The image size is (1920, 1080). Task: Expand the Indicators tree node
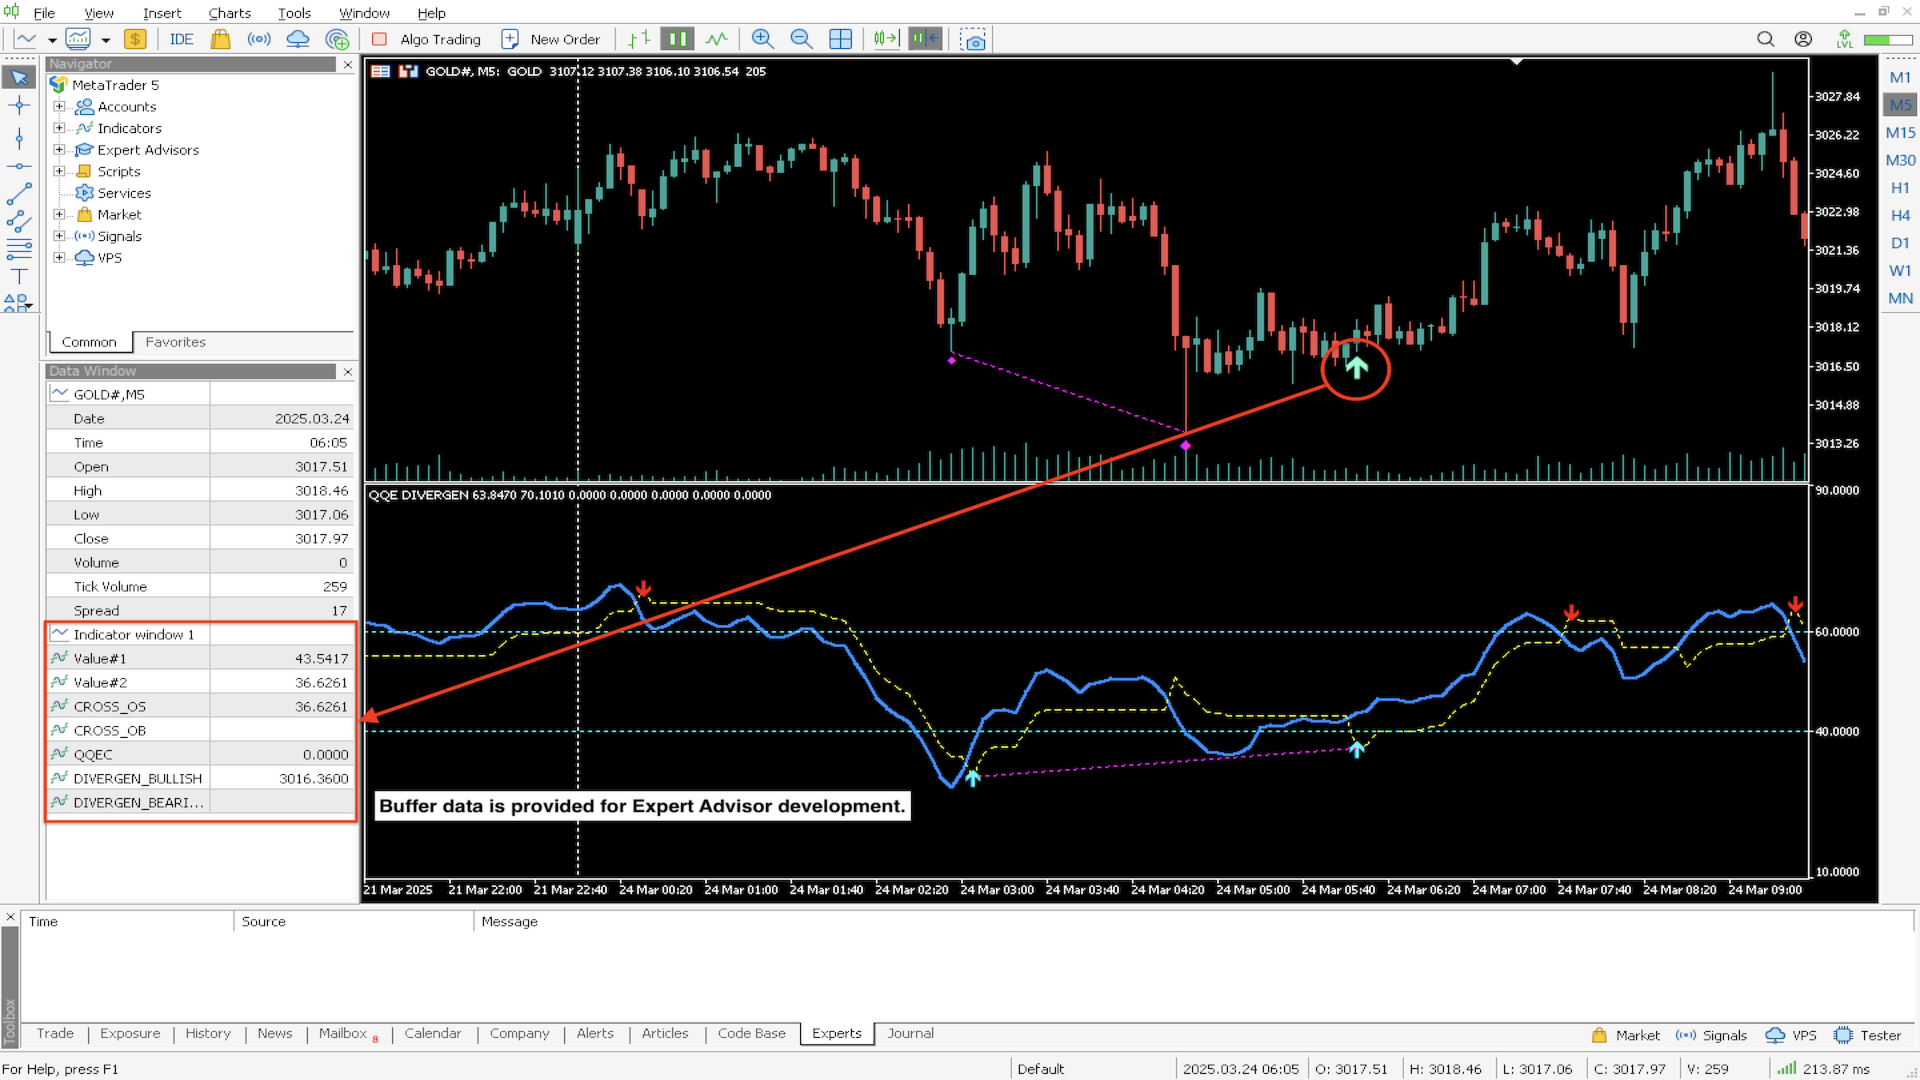click(x=59, y=128)
